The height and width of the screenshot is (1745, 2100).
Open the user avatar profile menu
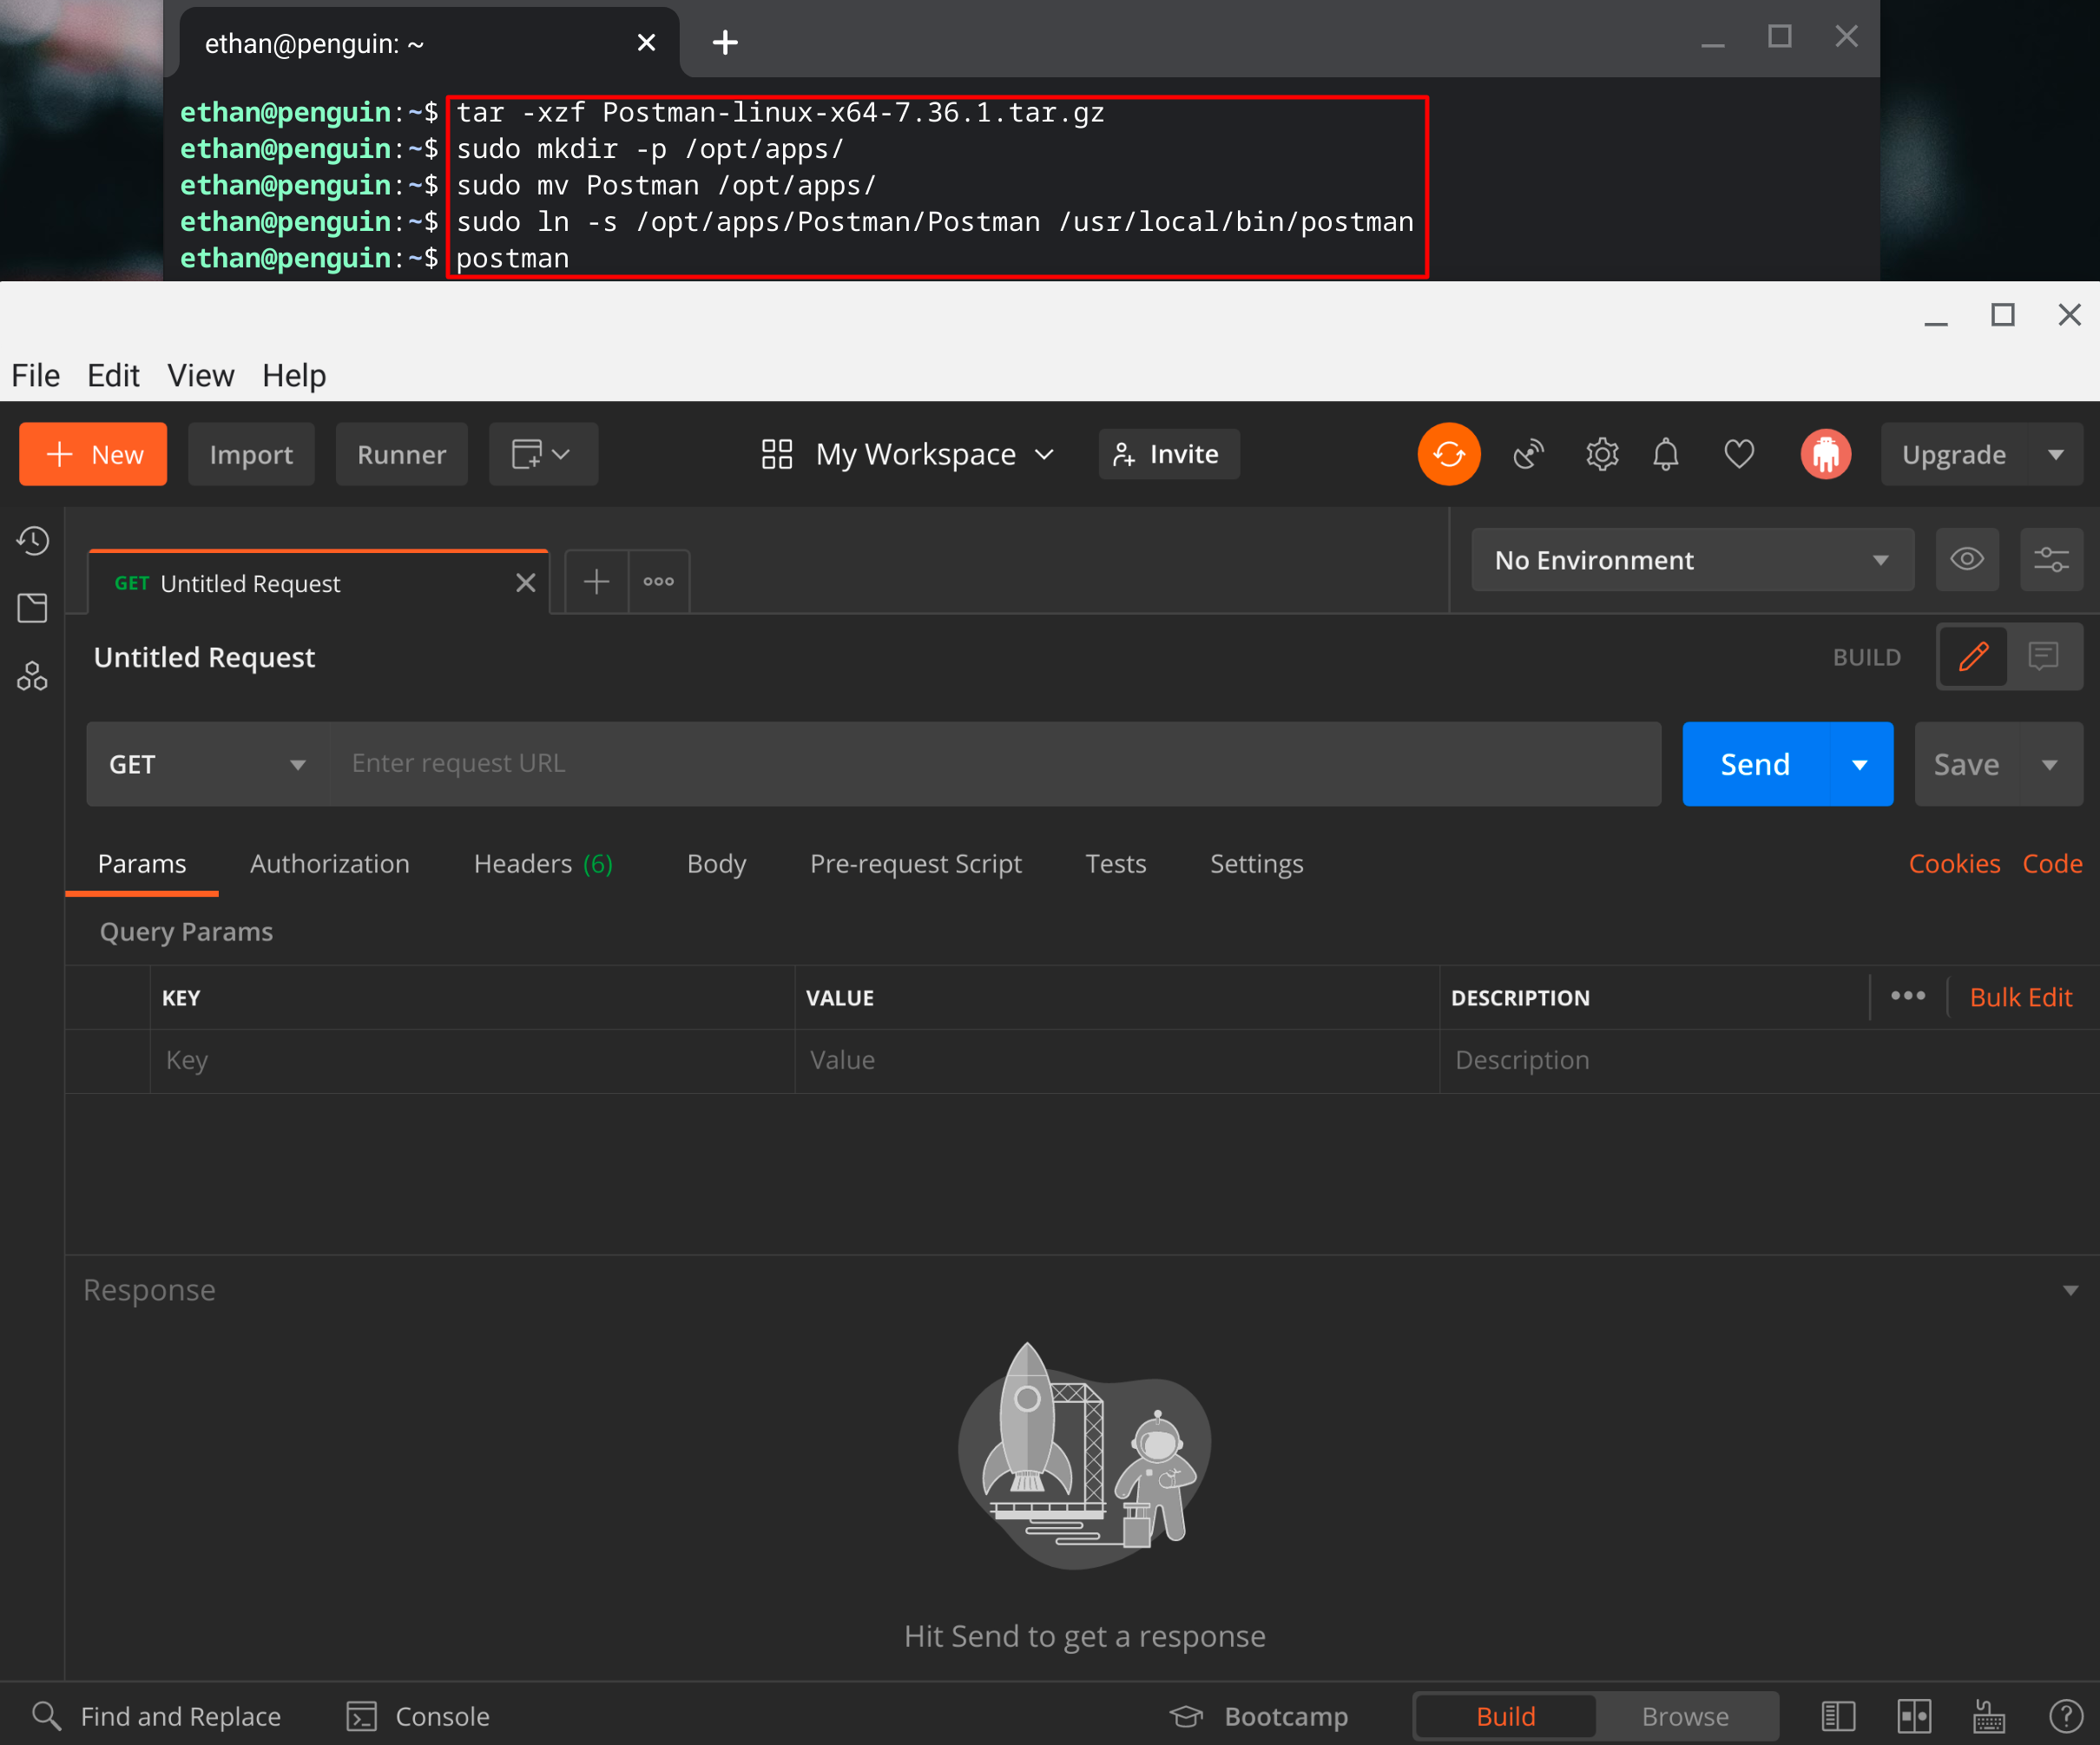click(x=1826, y=454)
